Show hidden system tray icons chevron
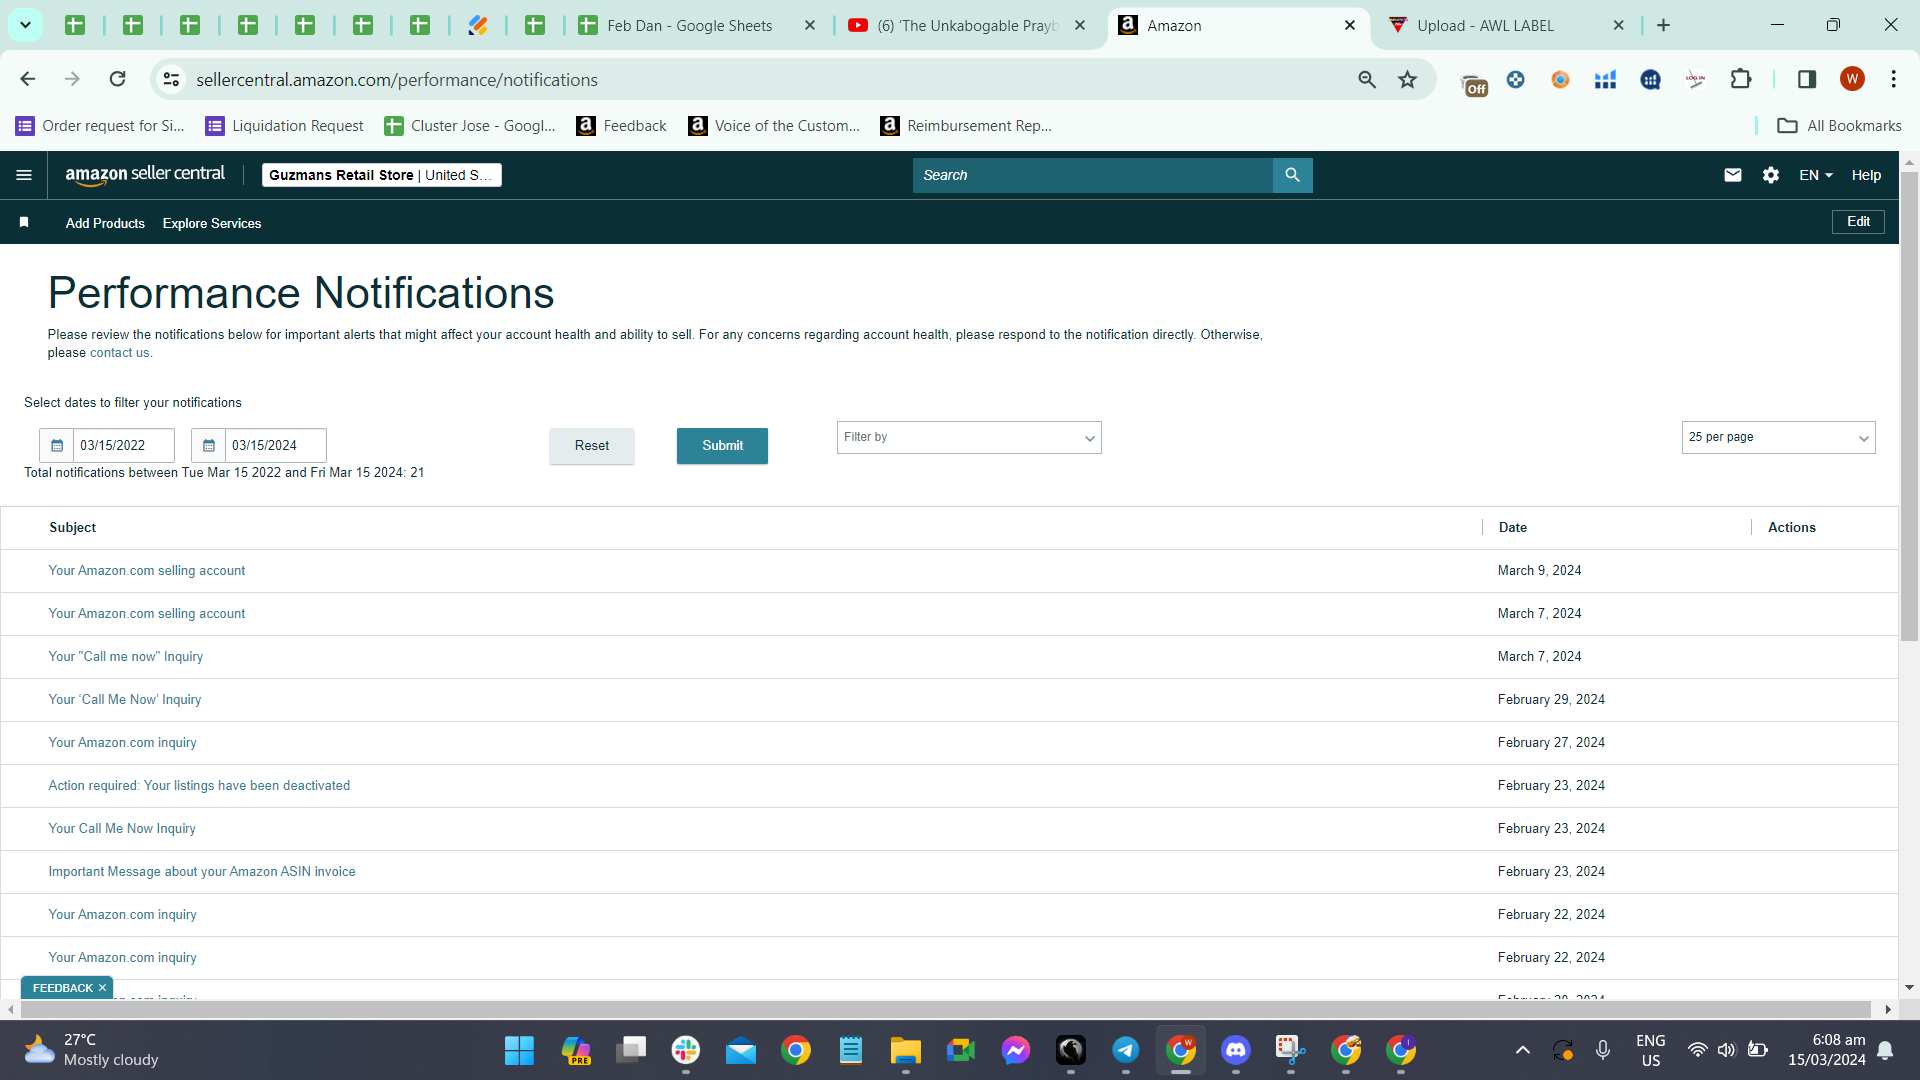The width and height of the screenshot is (1920, 1080). click(x=1522, y=1050)
